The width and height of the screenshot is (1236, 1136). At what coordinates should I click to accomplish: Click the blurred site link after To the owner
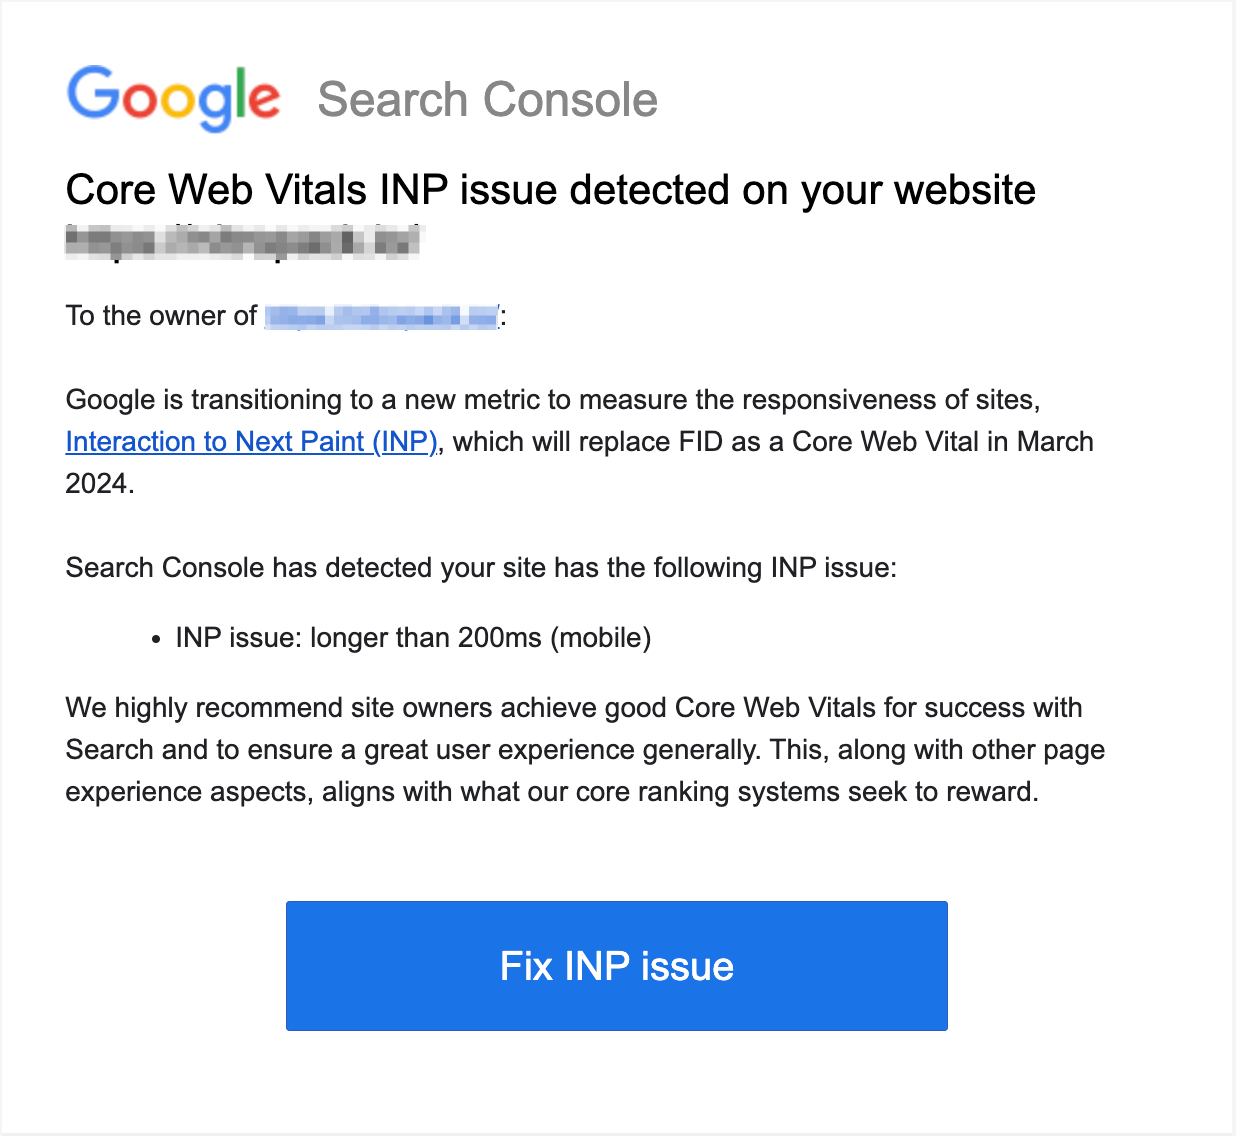(x=381, y=315)
